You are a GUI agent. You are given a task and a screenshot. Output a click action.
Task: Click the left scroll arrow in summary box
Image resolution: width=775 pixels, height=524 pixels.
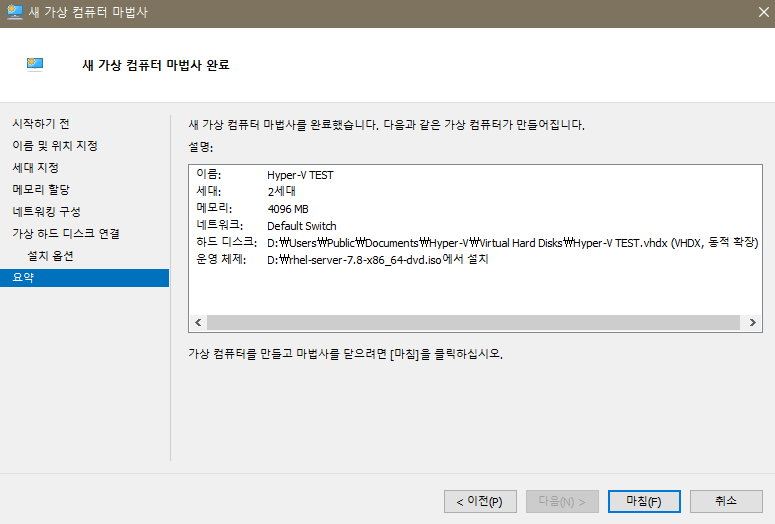[x=198, y=322]
